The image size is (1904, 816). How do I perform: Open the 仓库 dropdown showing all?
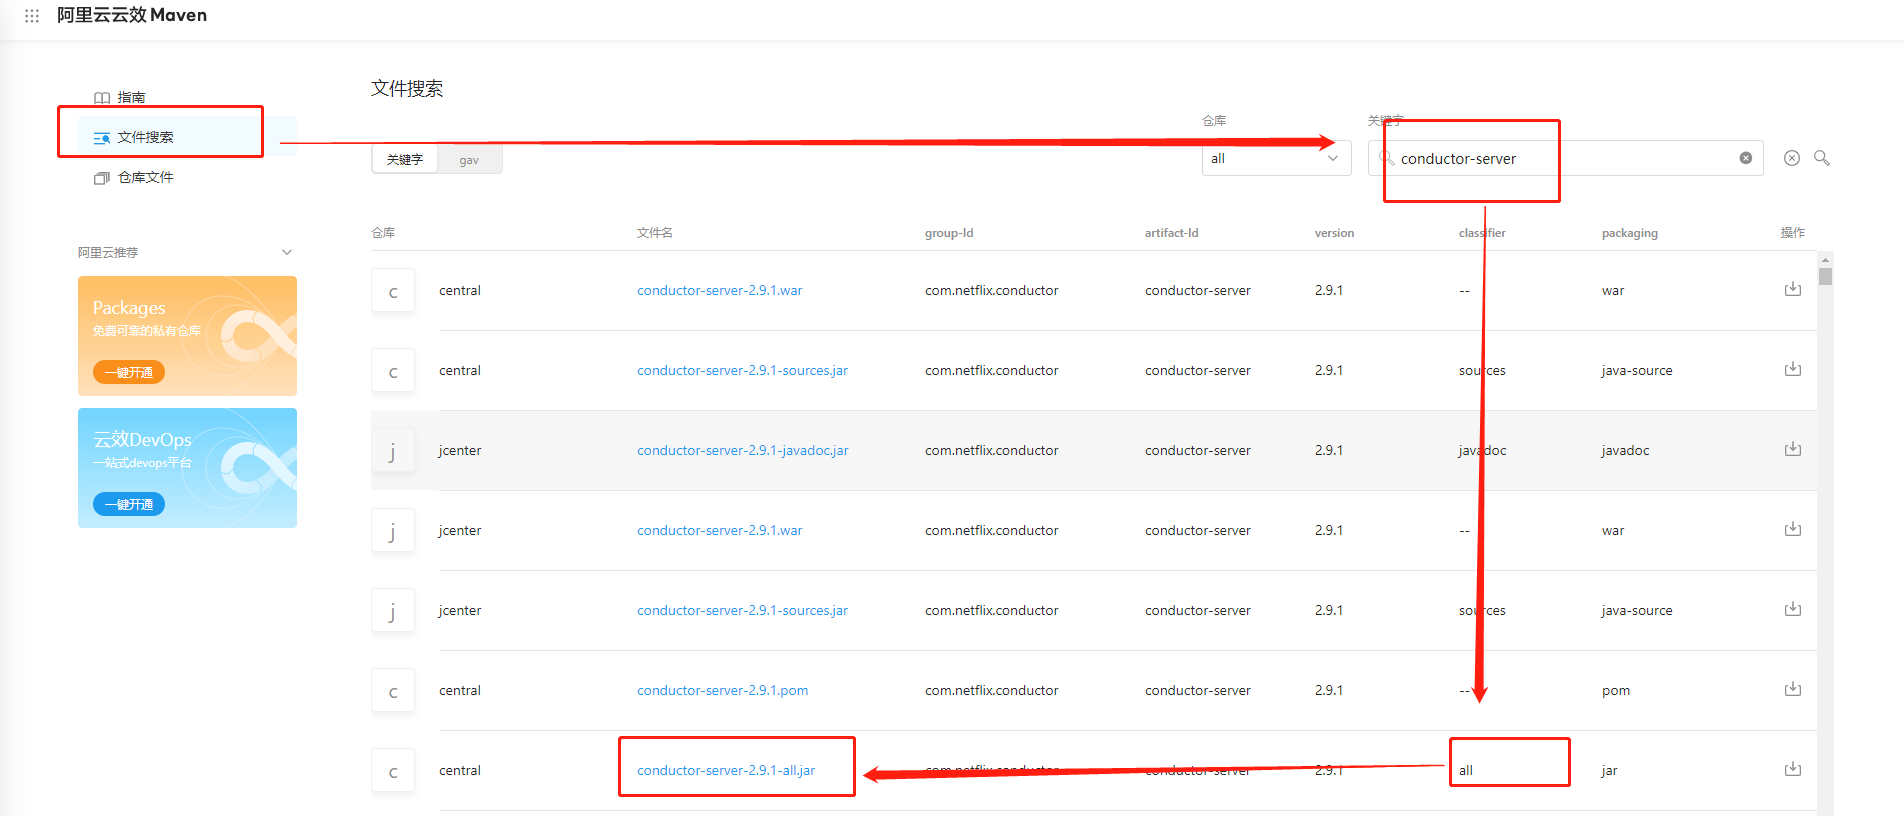coord(1276,158)
